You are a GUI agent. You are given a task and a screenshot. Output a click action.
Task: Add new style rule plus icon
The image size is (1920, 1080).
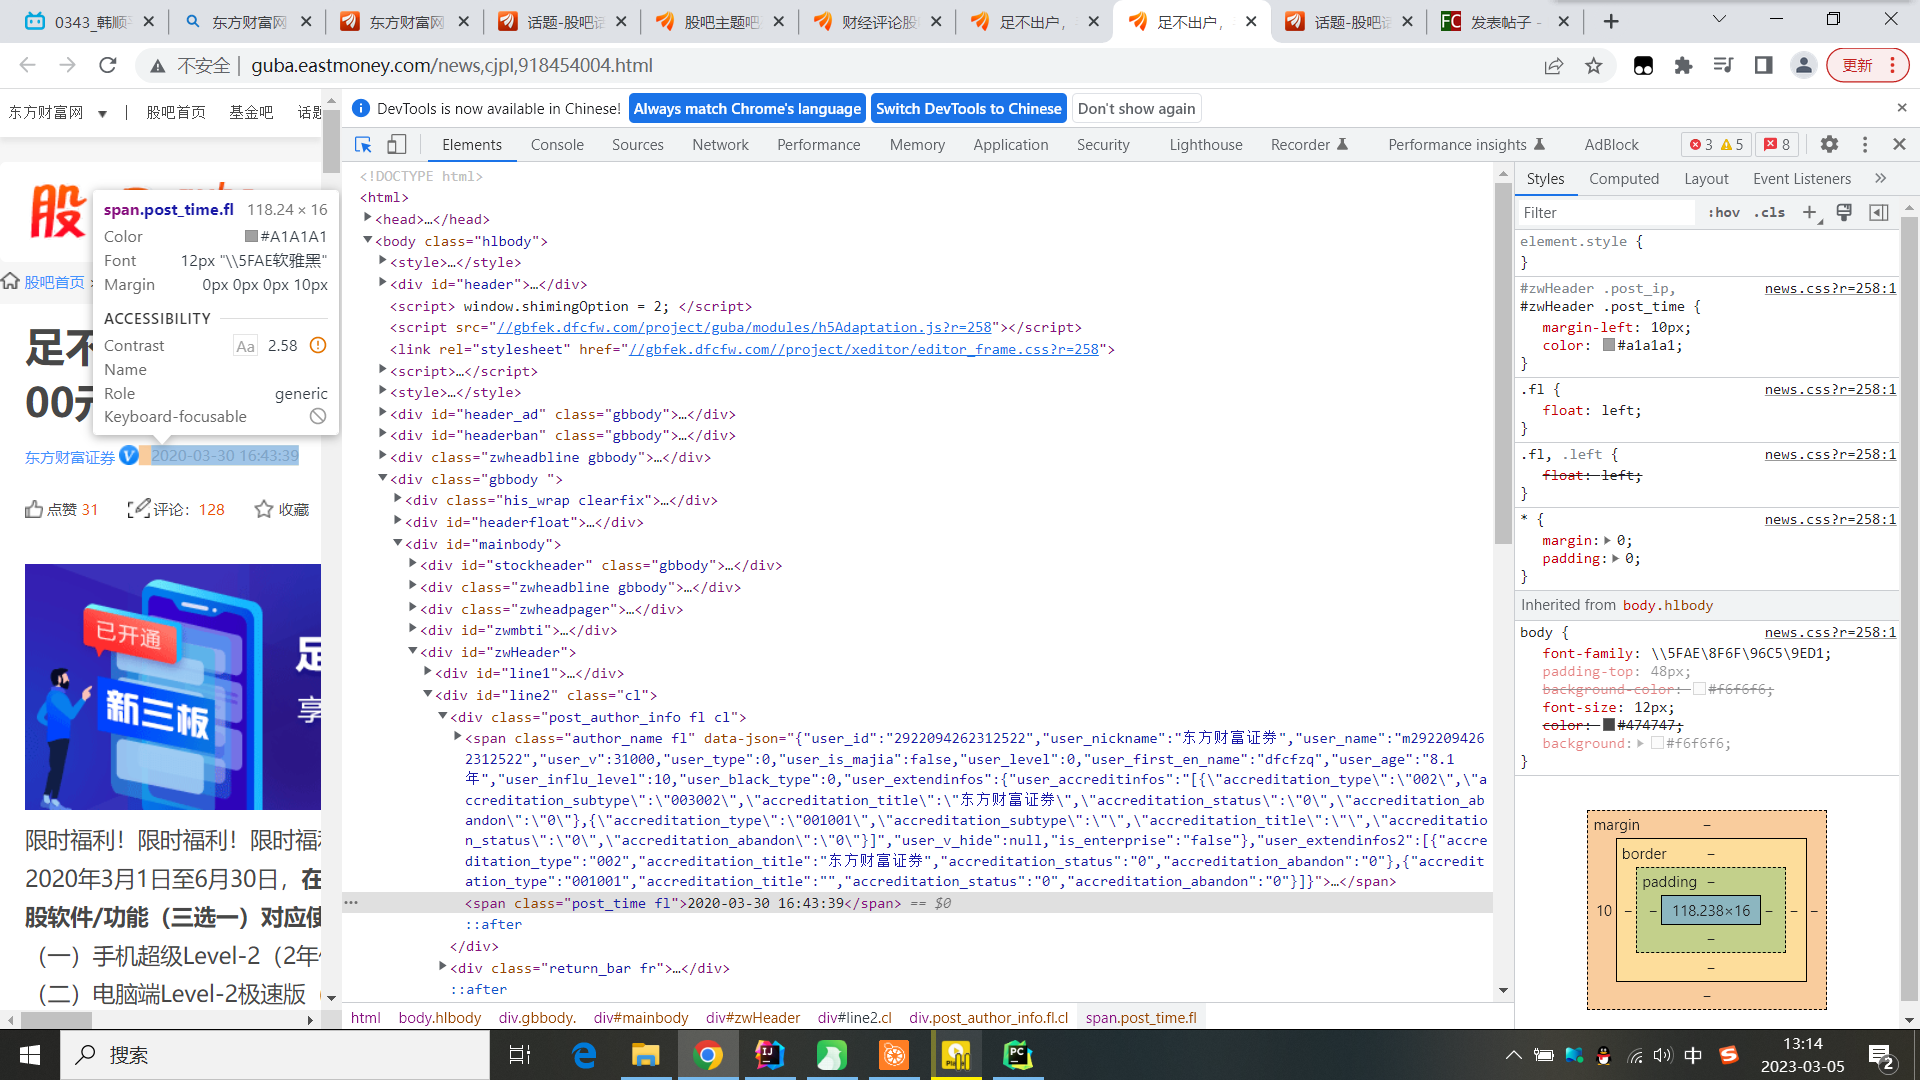pyautogui.click(x=1809, y=212)
